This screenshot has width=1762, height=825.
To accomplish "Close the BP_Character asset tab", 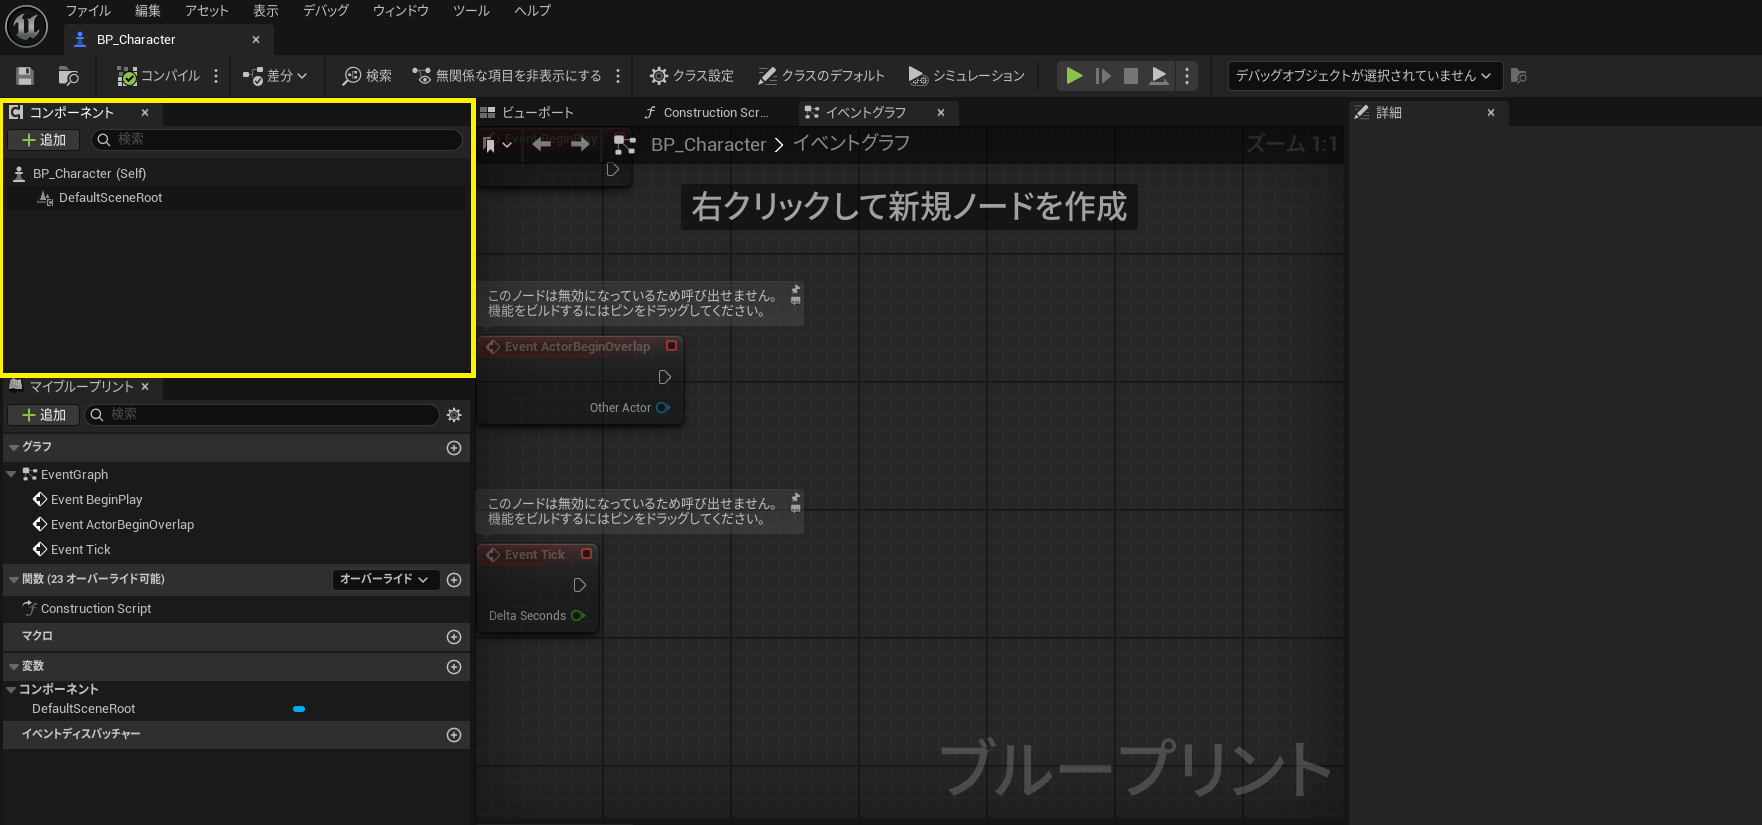I will point(256,40).
